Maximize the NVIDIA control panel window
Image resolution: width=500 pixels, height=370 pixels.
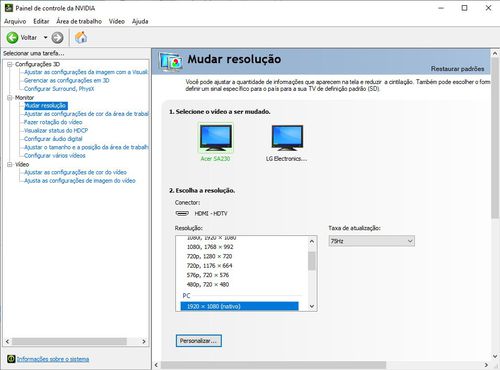[x=464, y=8]
